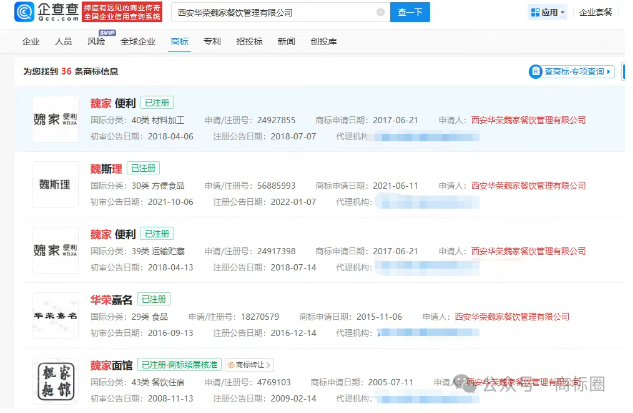Clear the search box with the X icon
The width and height of the screenshot is (633, 413).
coord(379,13)
